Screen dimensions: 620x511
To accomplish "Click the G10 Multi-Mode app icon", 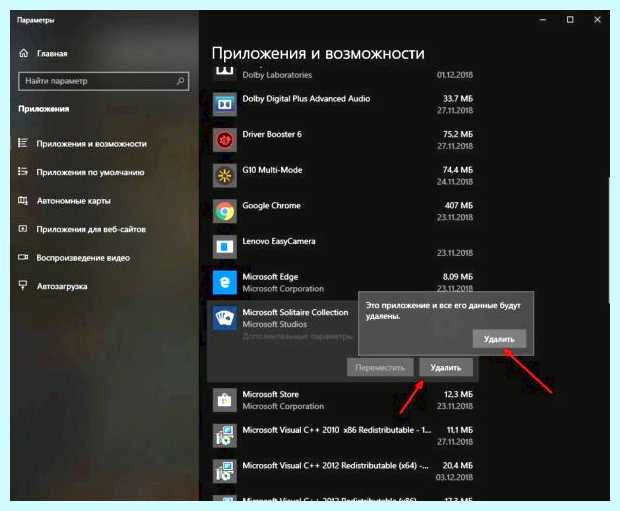I will (225, 176).
